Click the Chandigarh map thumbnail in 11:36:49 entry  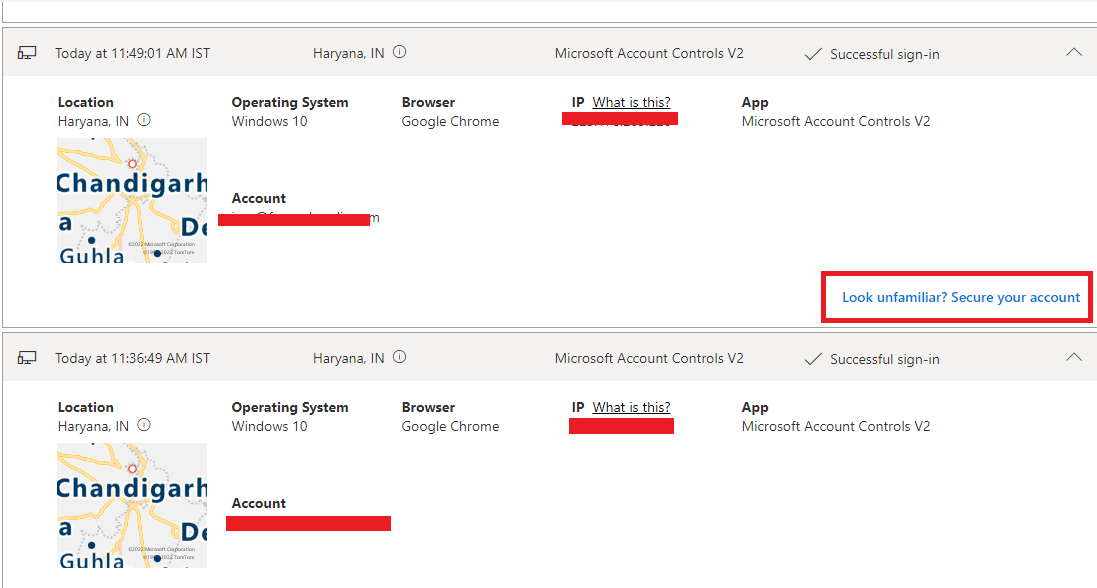click(132, 505)
